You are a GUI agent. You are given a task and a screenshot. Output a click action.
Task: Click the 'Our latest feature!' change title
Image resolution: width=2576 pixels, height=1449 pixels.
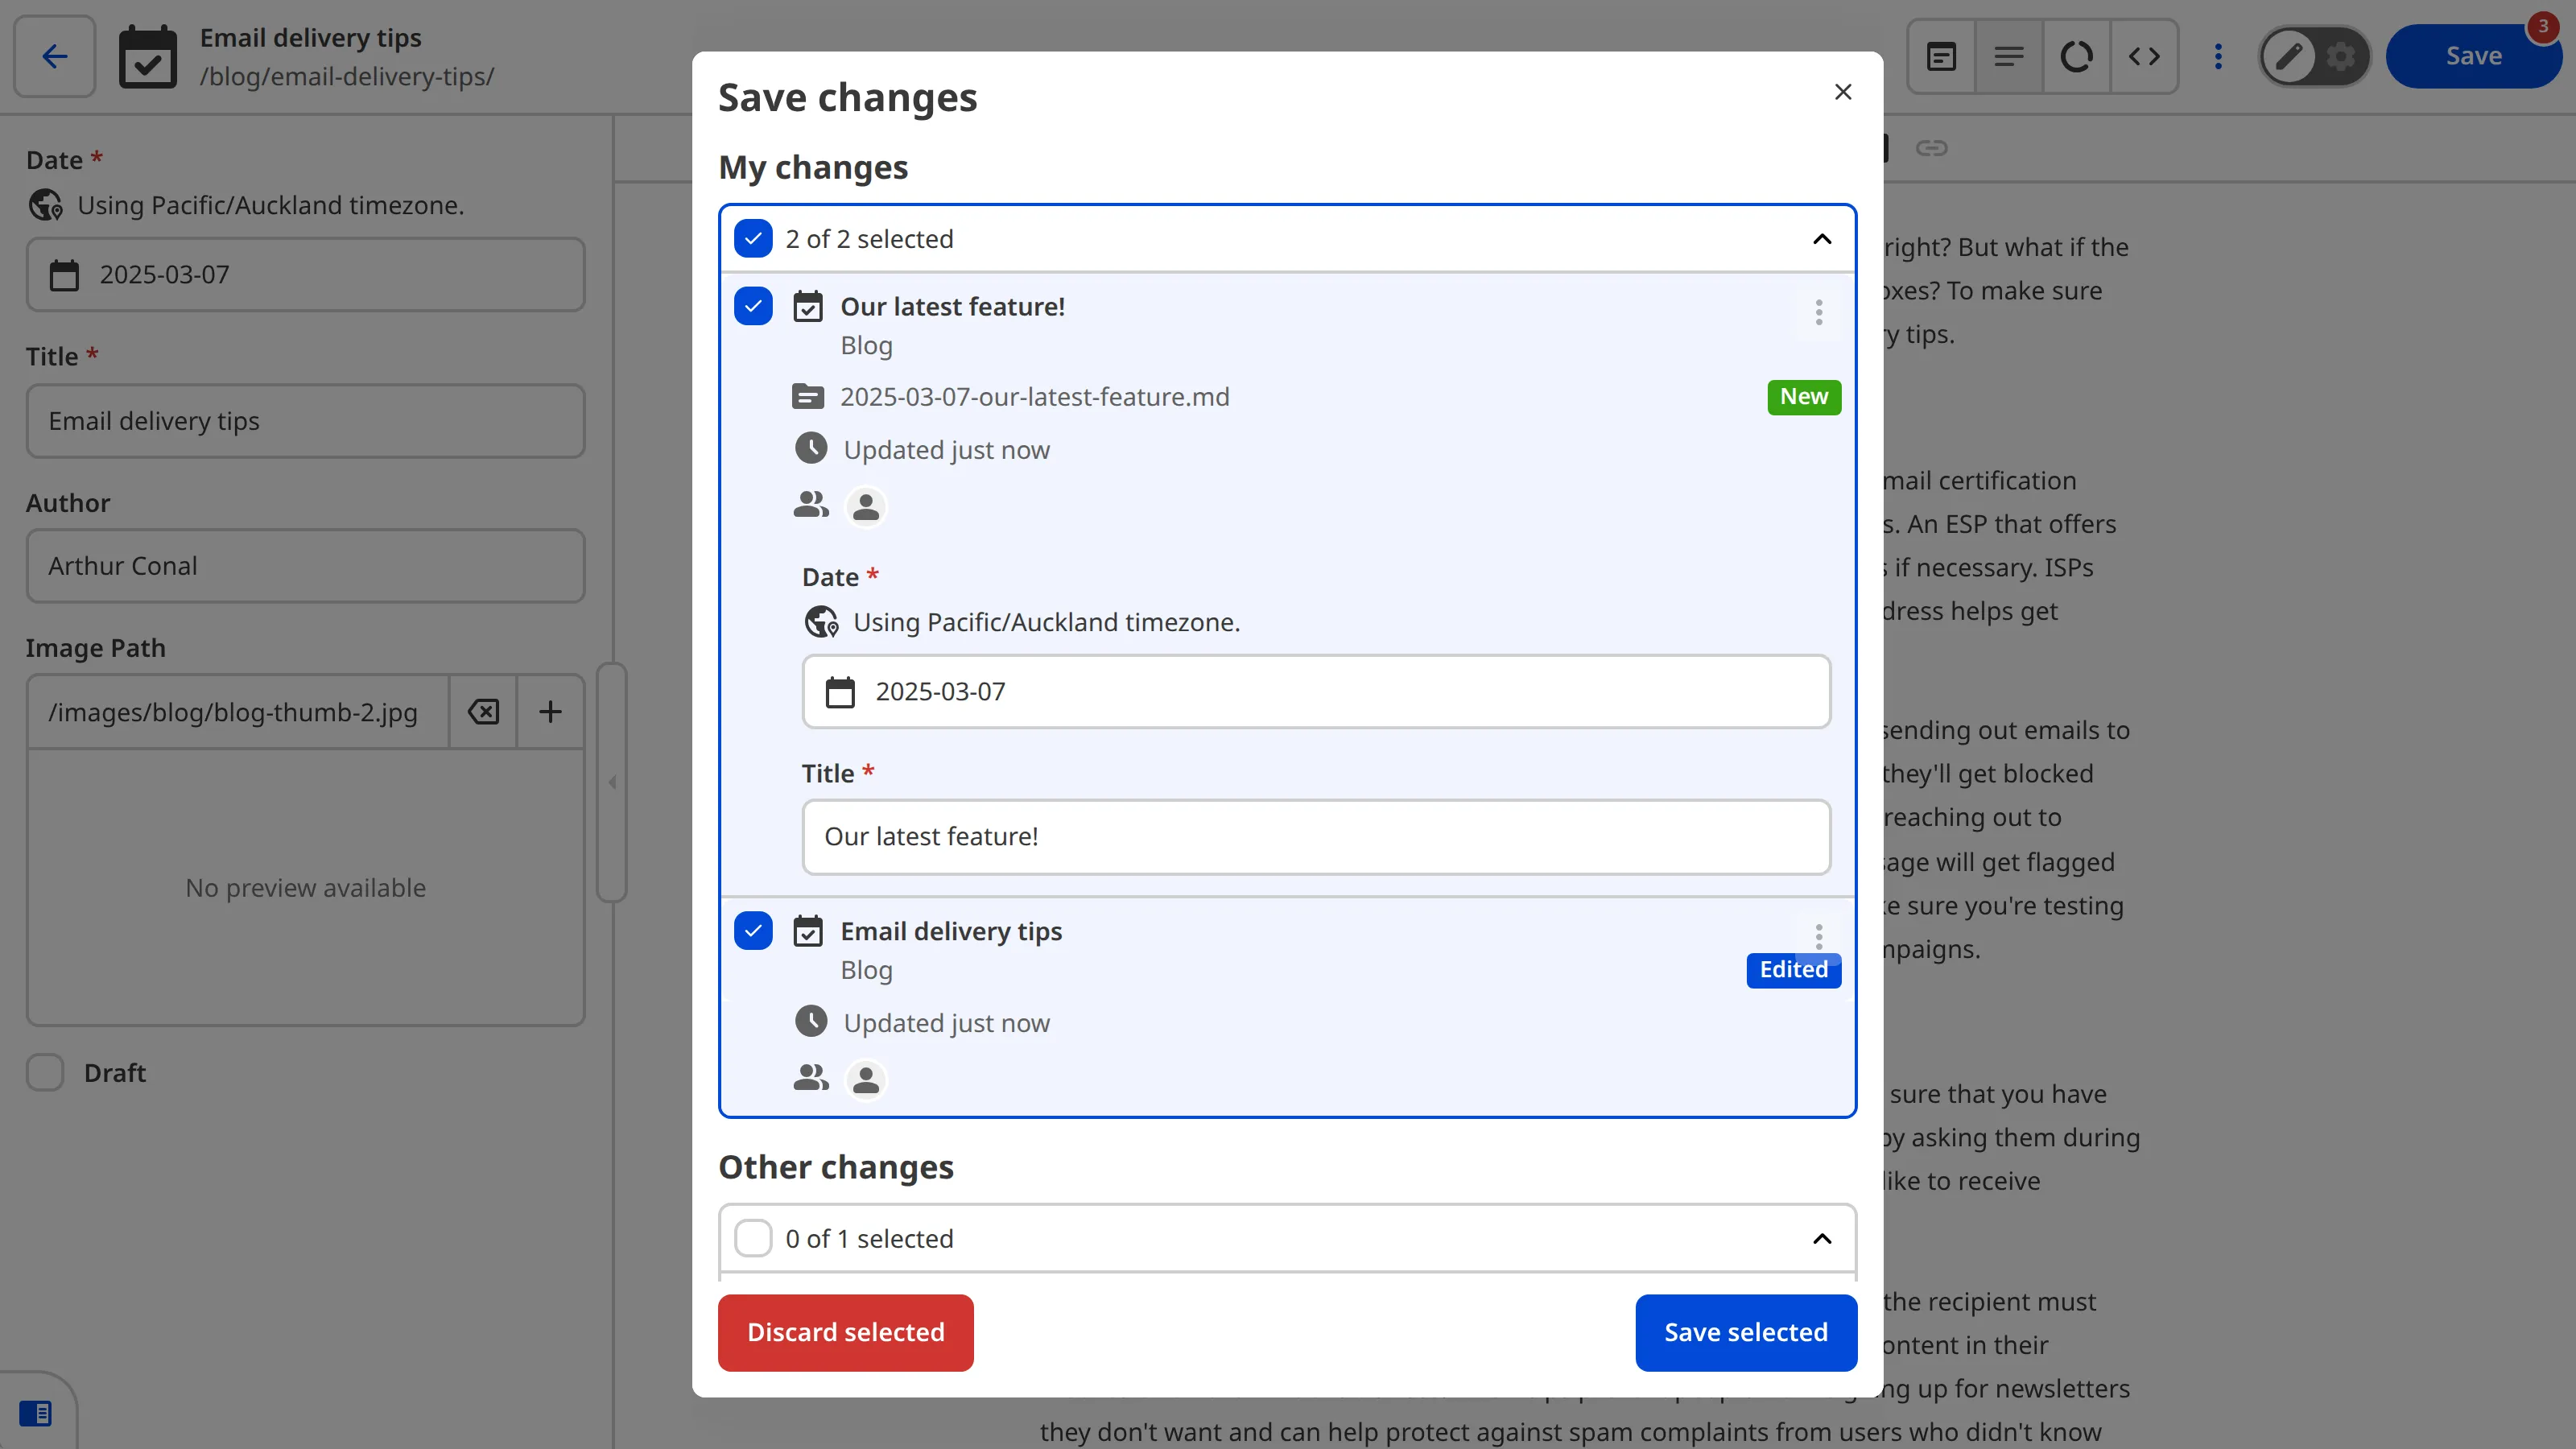click(952, 307)
